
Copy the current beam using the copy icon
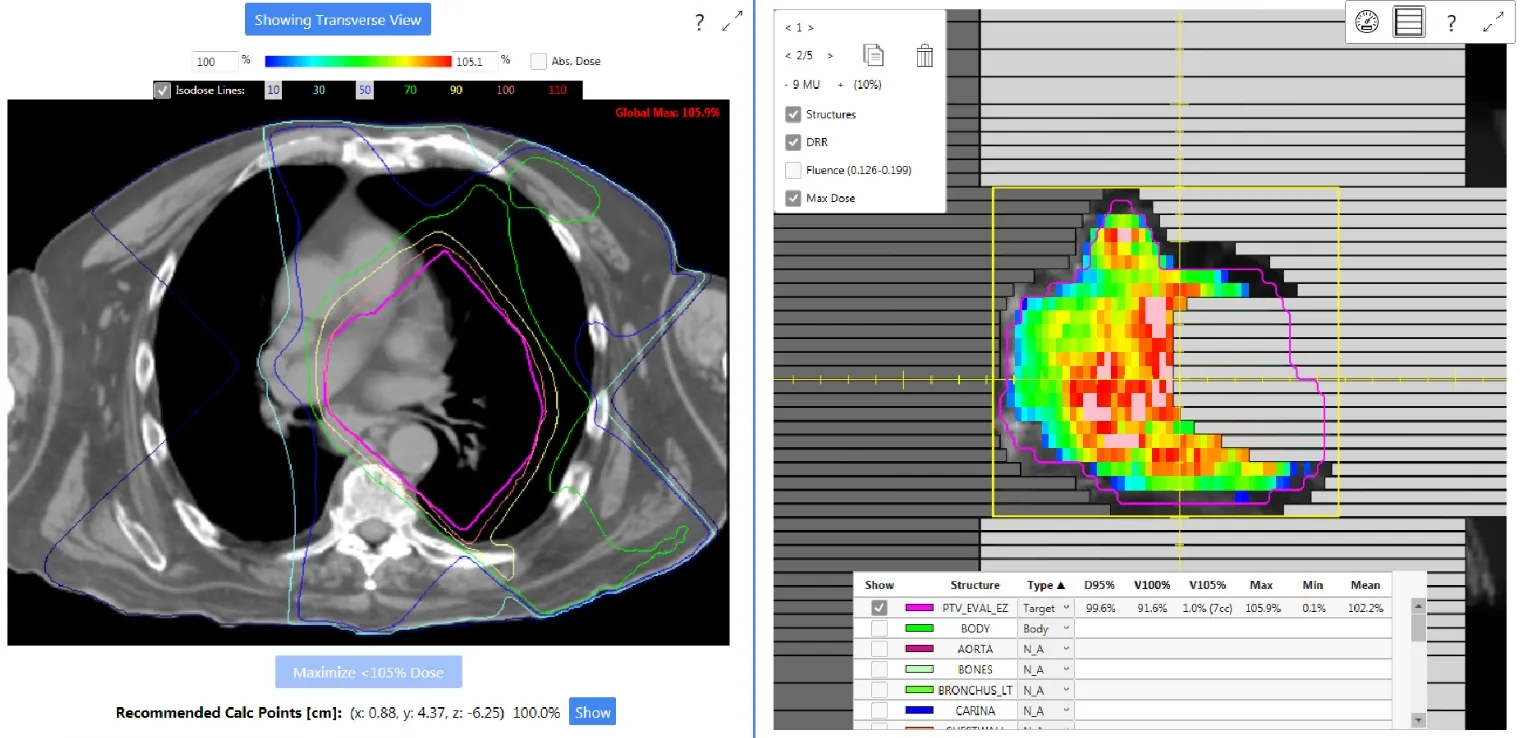[873, 55]
